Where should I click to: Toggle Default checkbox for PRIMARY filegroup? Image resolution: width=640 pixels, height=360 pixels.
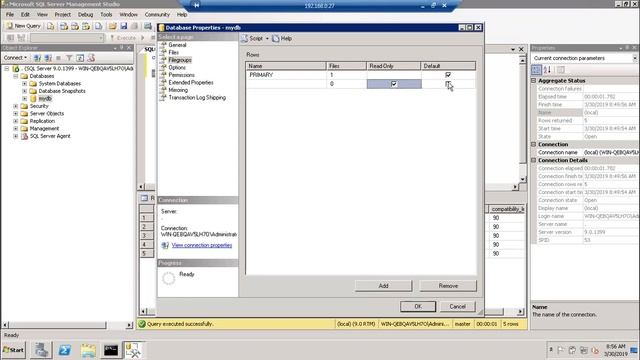click(448, 75)
